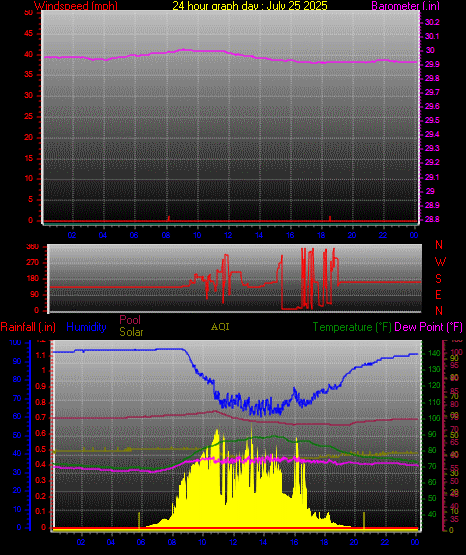Click hour '16' under the bottom graph
Viewport: 466px width, 555px height.
pyautogui.click(x=294, y=542)
